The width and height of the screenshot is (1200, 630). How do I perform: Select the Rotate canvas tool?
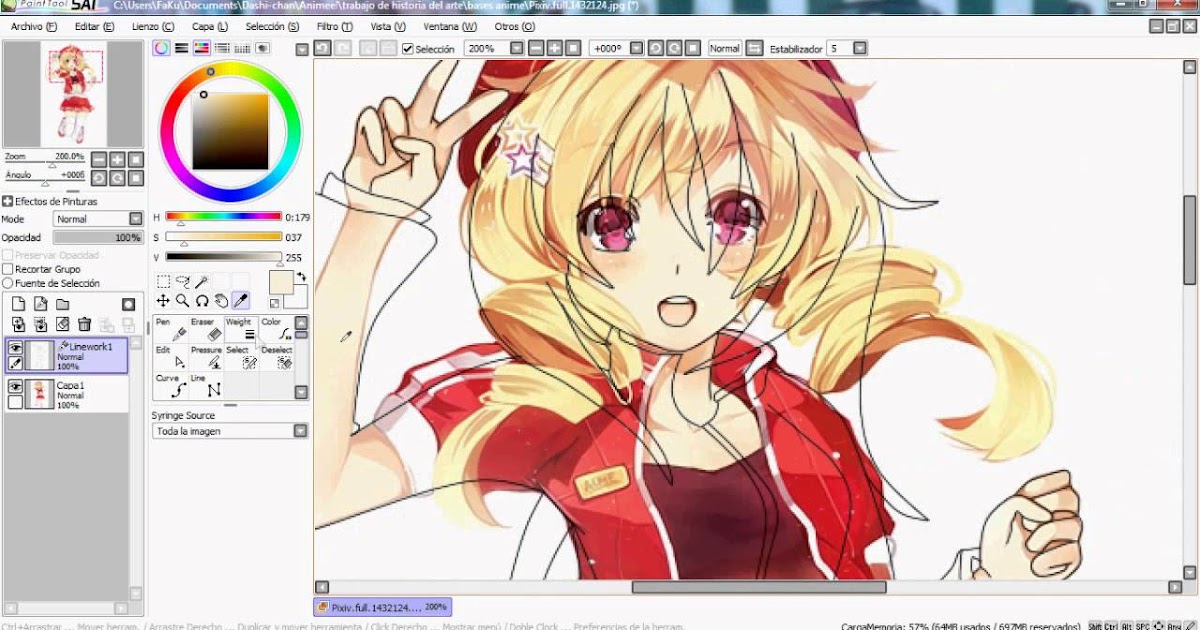coord(202,300)
